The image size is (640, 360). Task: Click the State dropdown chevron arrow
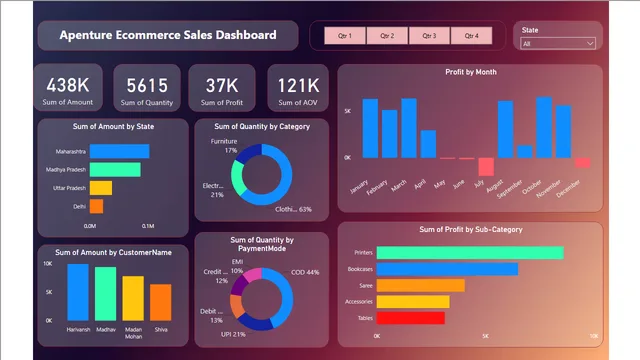(x=590, y=43)
